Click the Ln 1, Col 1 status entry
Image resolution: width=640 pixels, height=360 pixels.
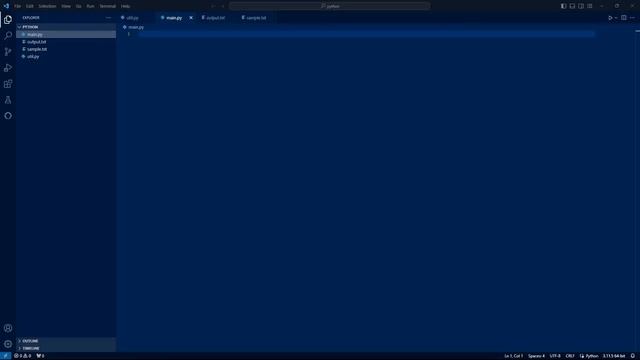[x=513, y=356]
